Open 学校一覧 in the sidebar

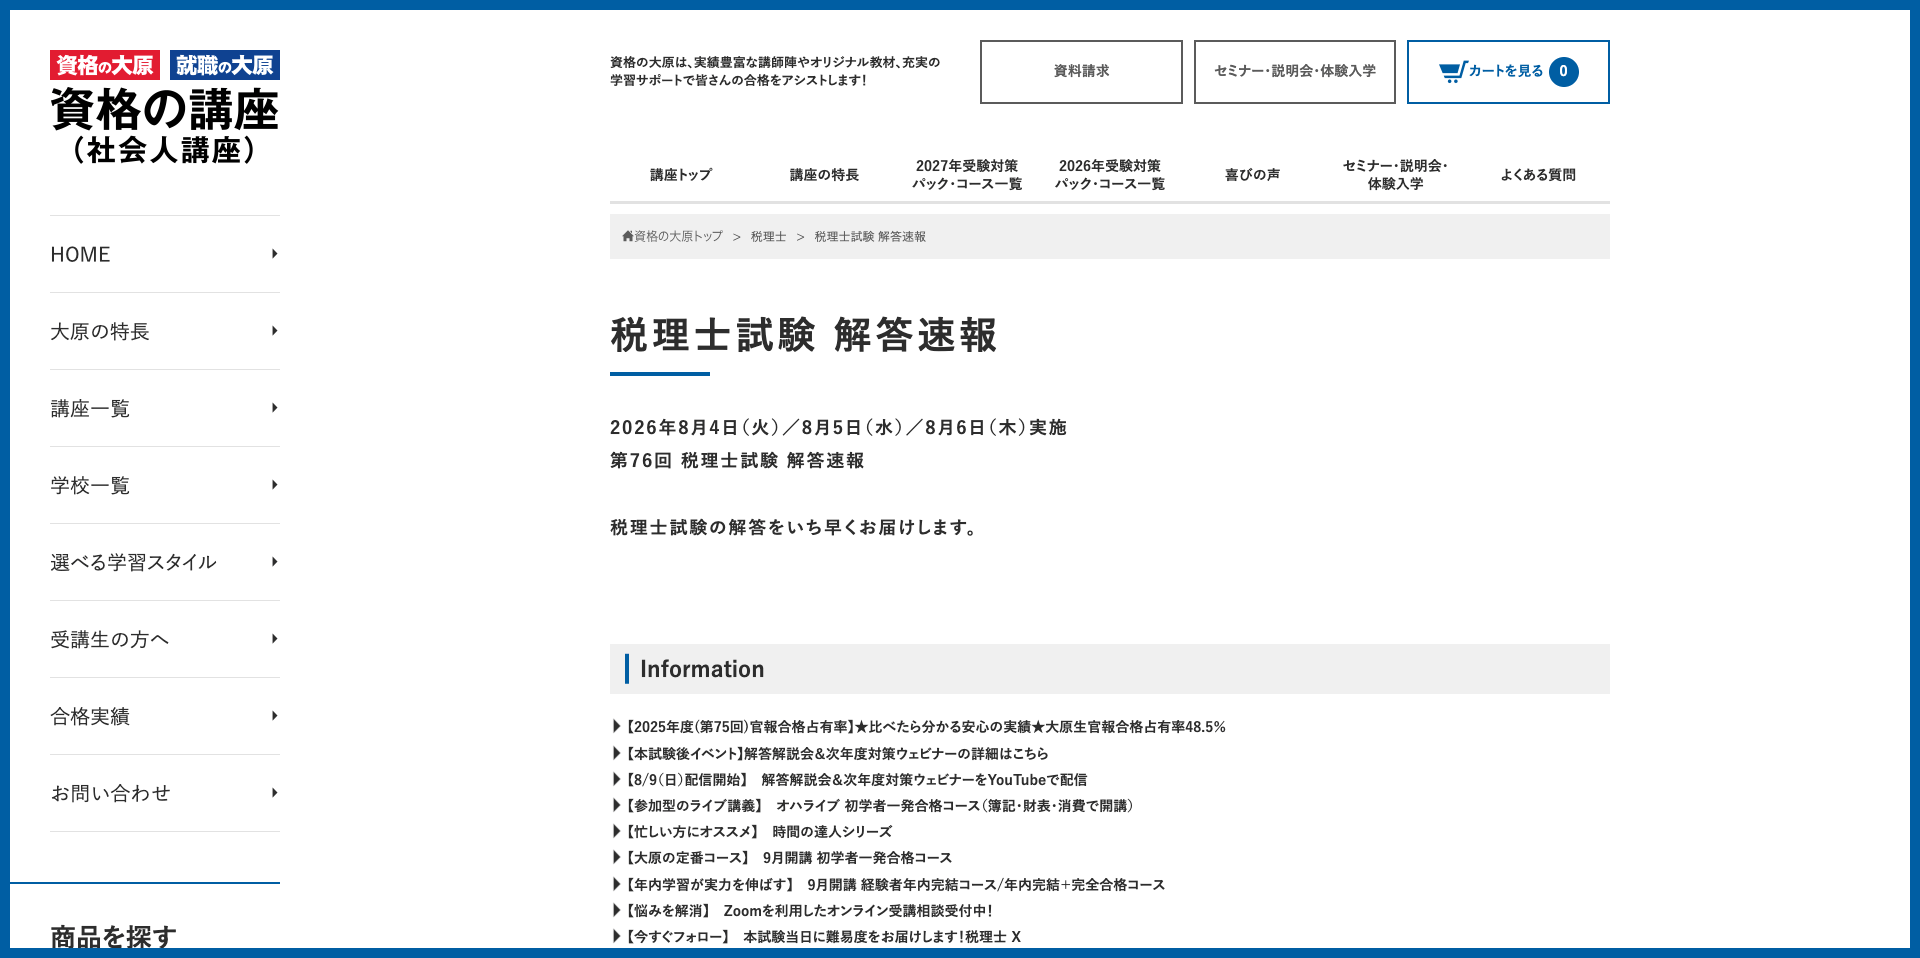(165, 485)
